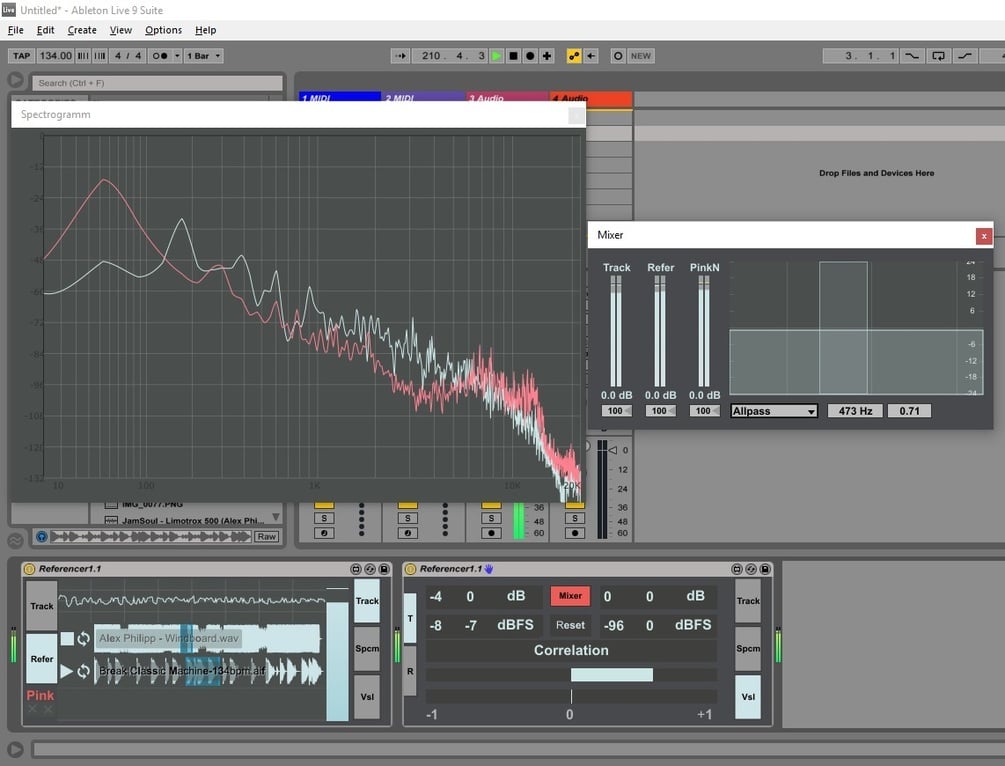Open the Allpass filter type dropdown
Screen dimensions: 1005x766
pyautogui.click(x=774, y=411)
